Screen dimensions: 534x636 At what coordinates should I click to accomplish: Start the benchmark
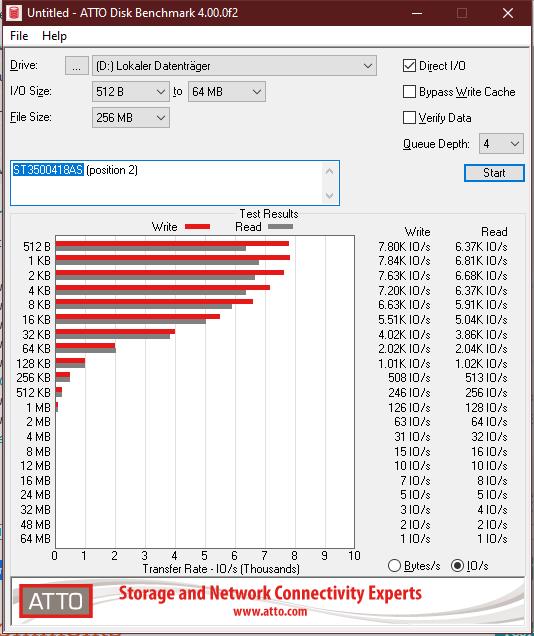[494, 173]
